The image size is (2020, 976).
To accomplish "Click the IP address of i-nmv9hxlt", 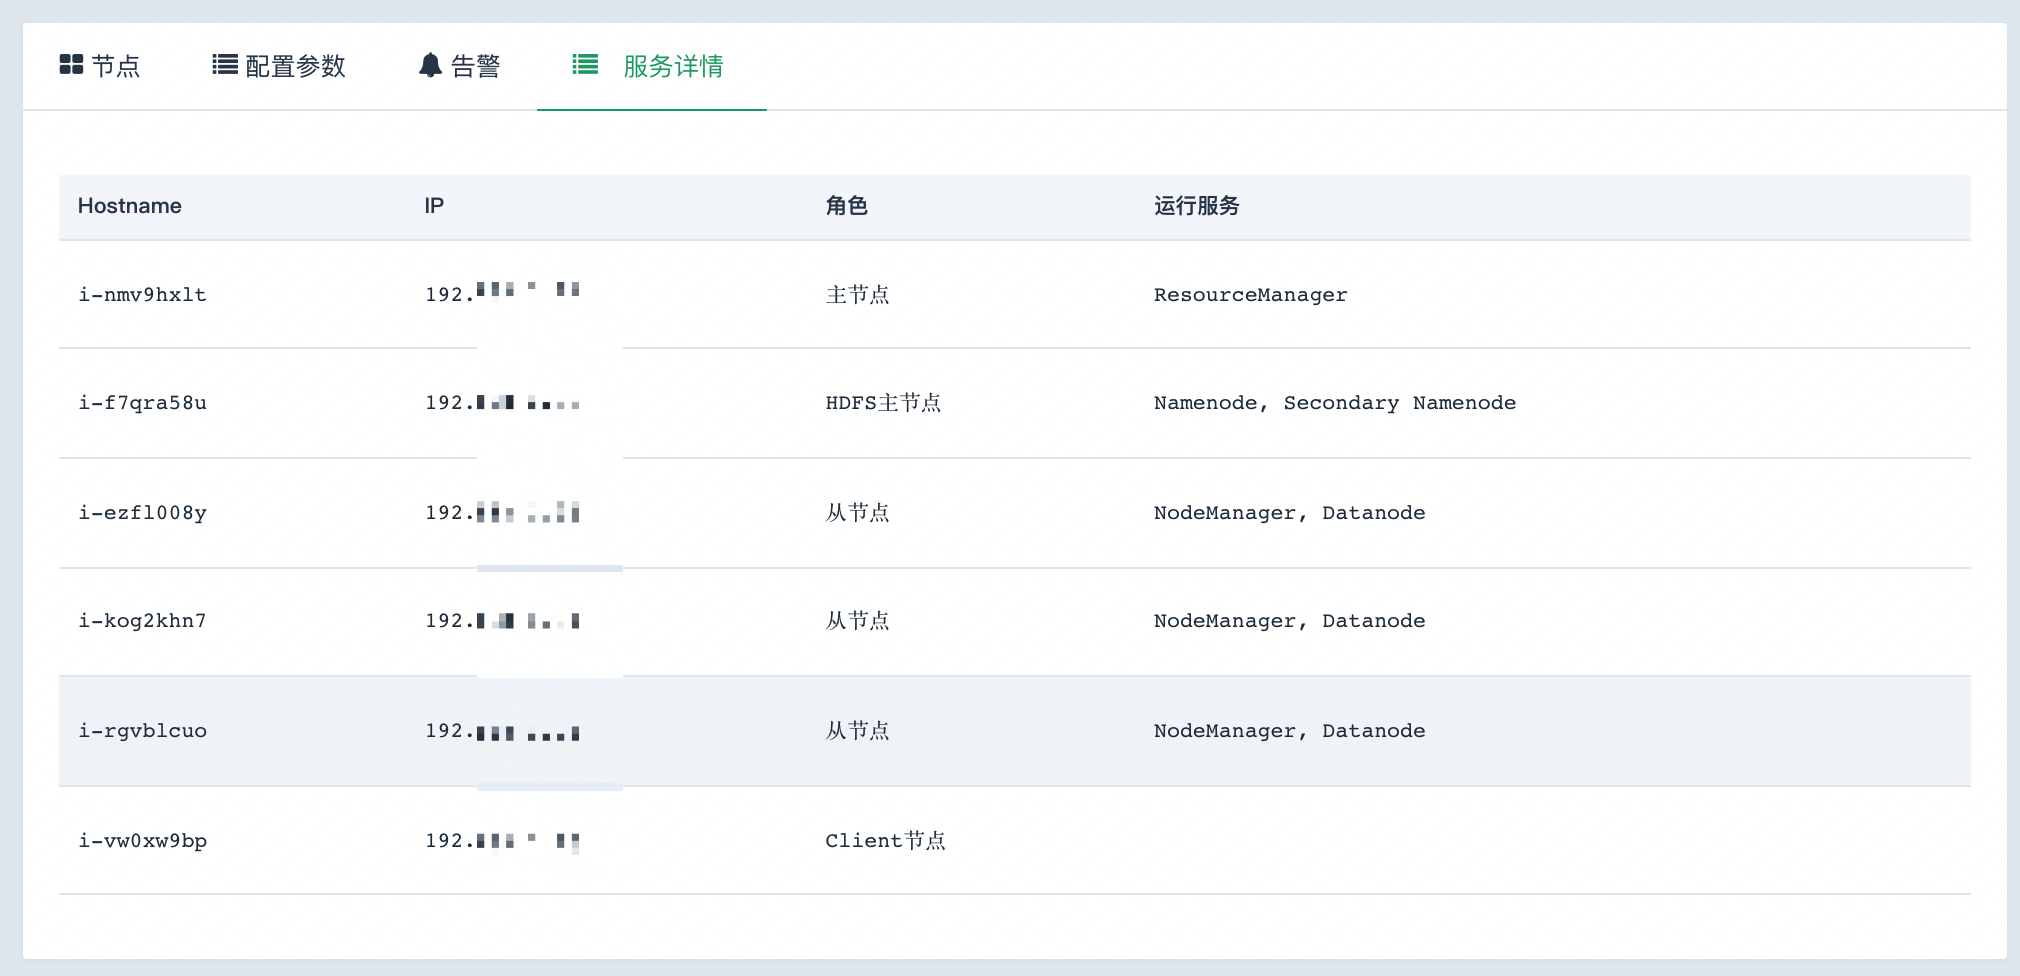I will (502, 294).
